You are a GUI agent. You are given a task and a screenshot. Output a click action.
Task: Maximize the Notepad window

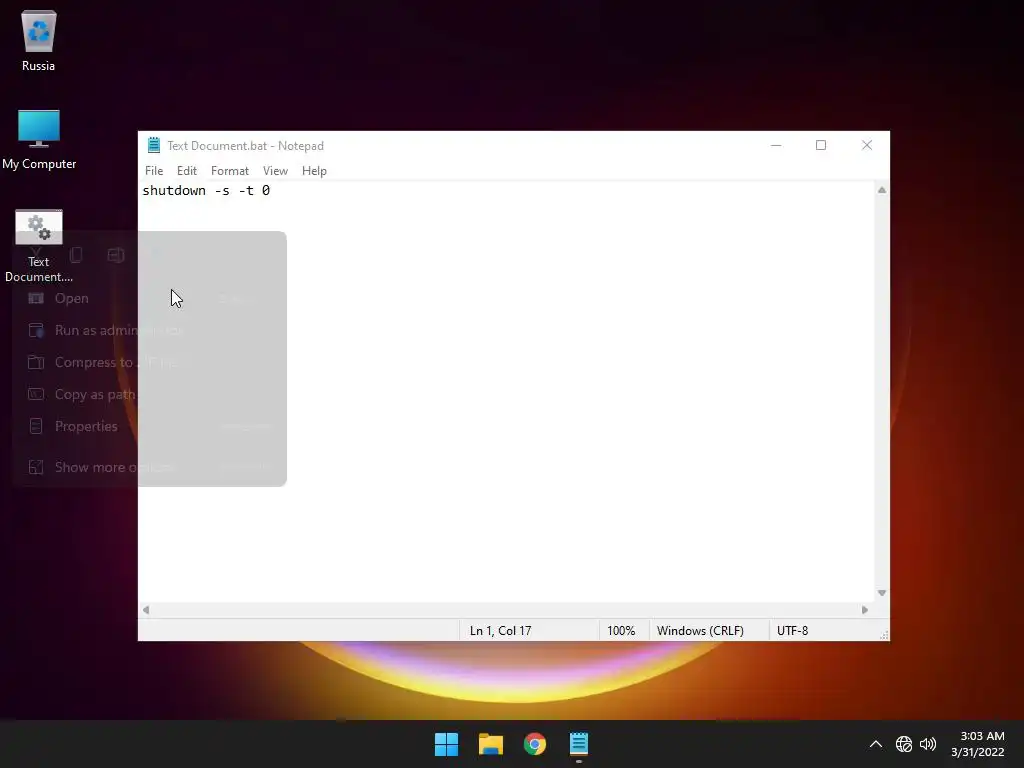(821, 145)
